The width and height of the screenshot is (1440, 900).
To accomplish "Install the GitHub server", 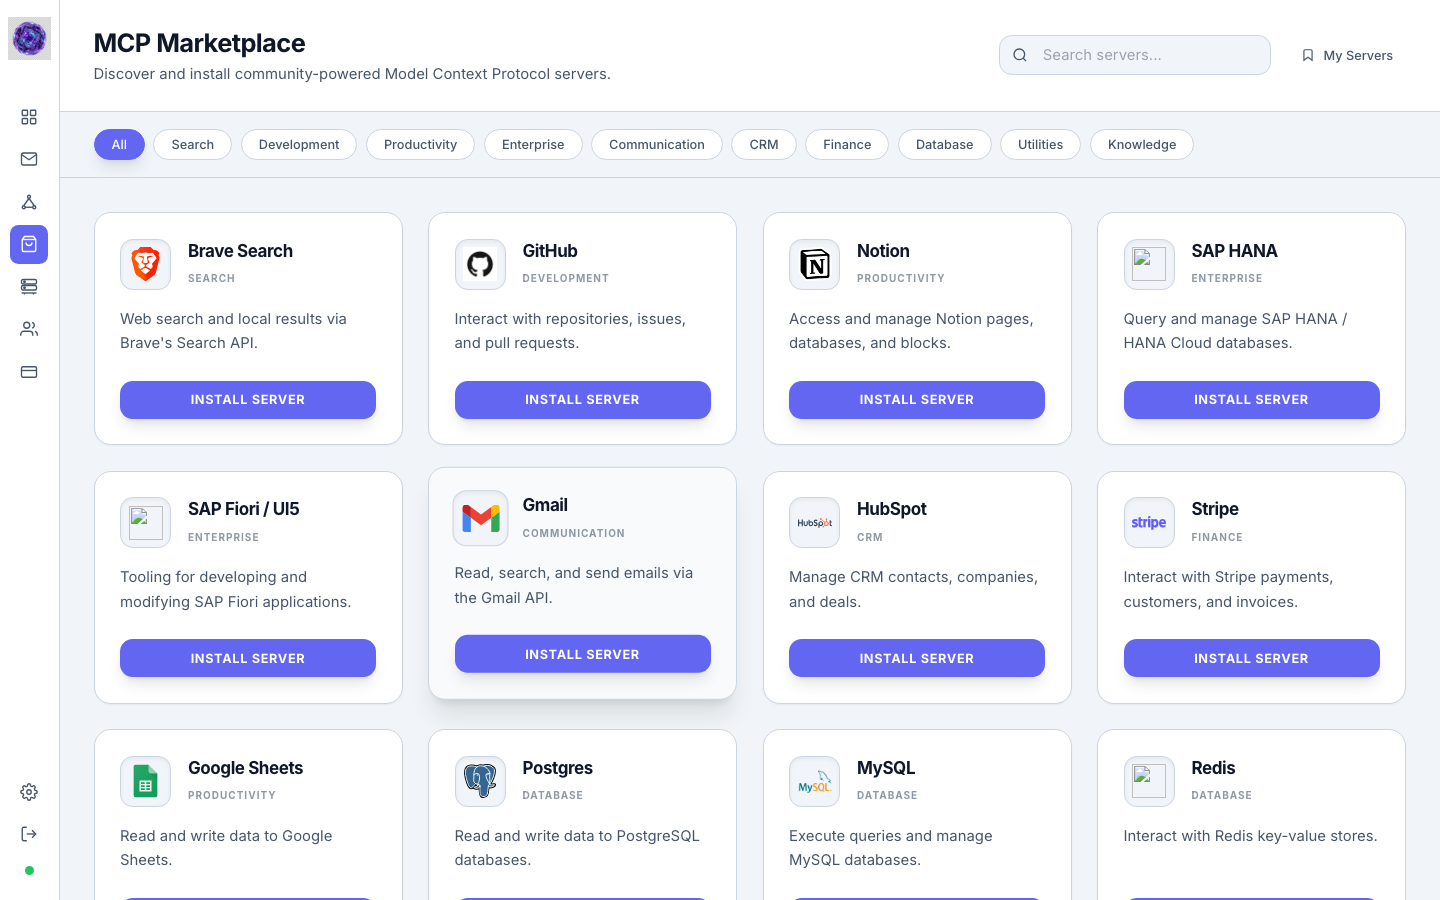I will tap(583, 400).
